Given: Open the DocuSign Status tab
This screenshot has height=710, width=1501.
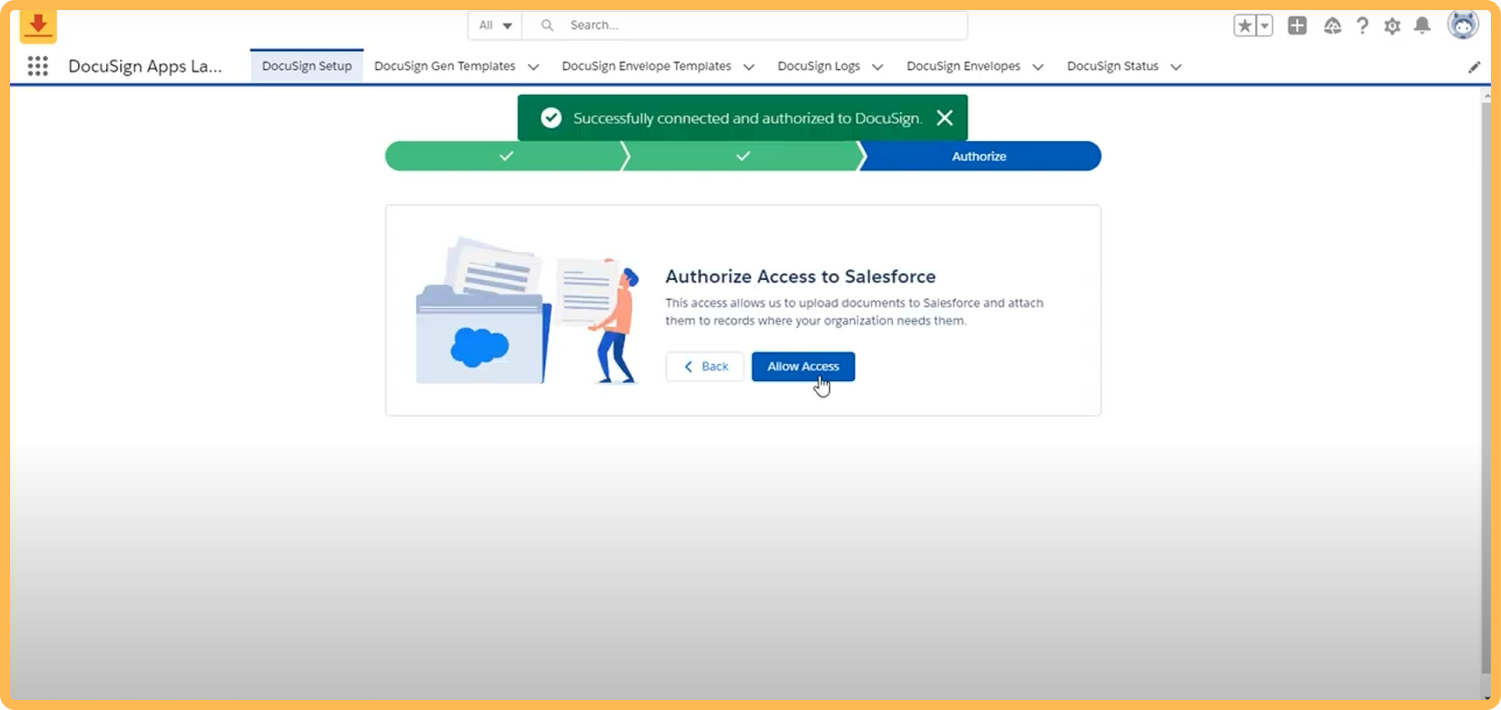Looking at the screenshot, I should [1112, 66].
